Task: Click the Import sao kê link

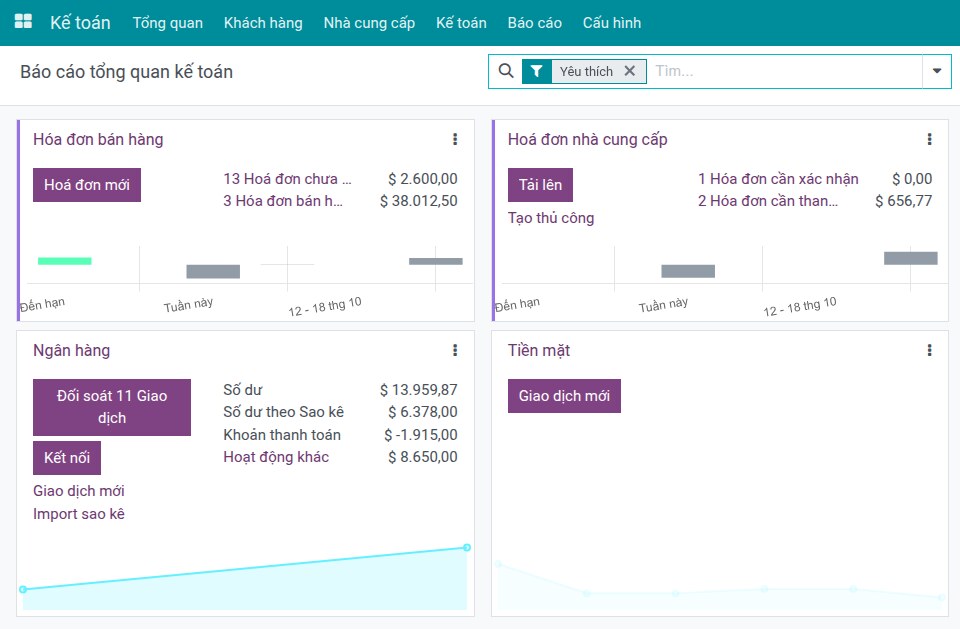Action: point(79,514)
